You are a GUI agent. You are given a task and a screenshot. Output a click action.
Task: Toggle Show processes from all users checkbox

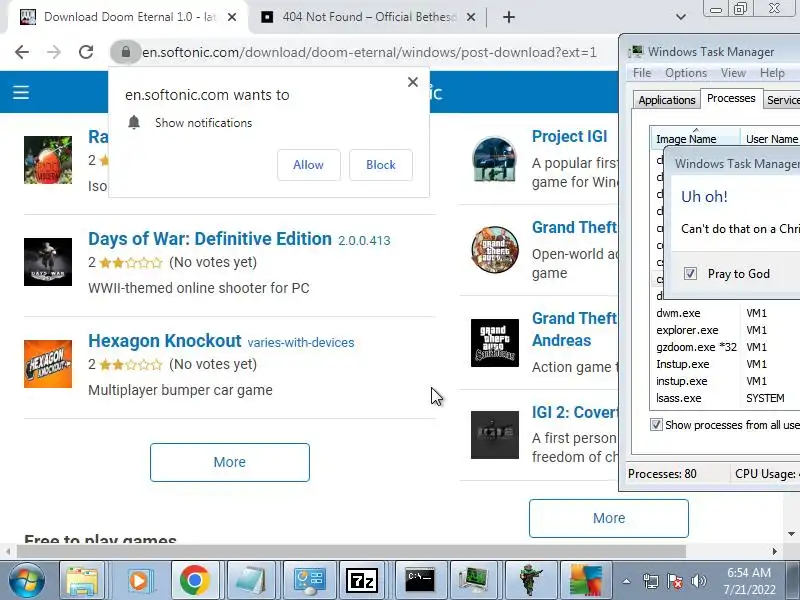point(656,424)
